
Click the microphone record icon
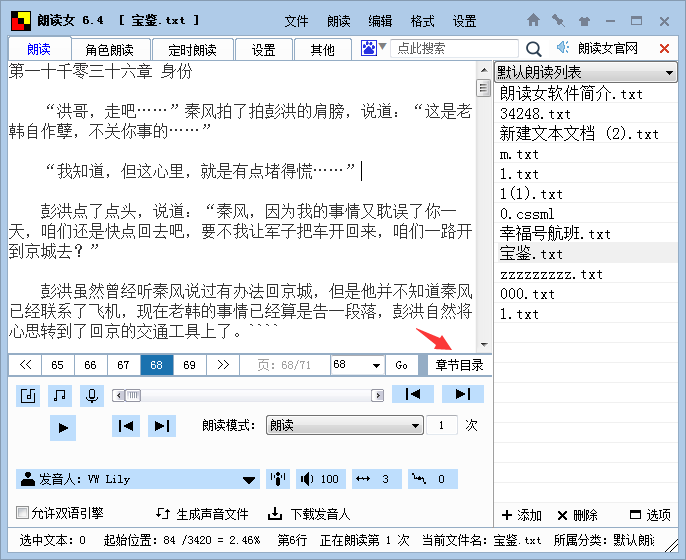[92, 396]
